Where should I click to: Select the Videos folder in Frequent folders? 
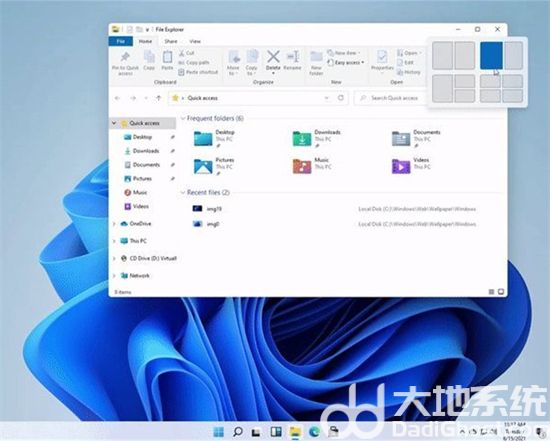411,166
